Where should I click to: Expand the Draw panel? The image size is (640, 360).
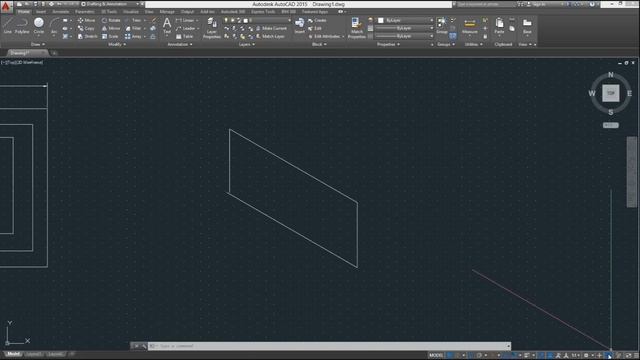point(38,44)
